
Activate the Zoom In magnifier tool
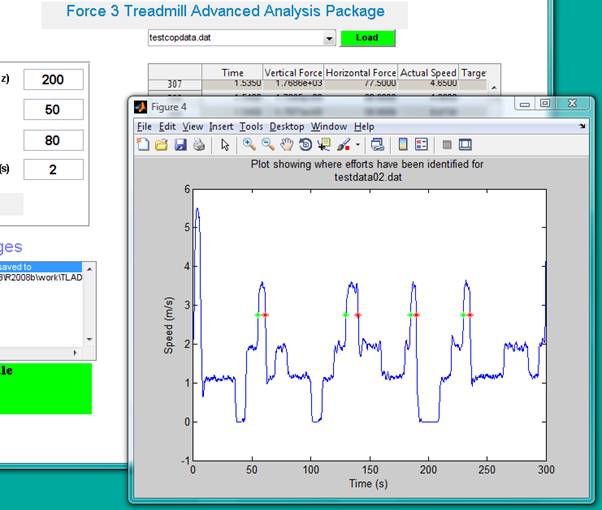(250, 145)
